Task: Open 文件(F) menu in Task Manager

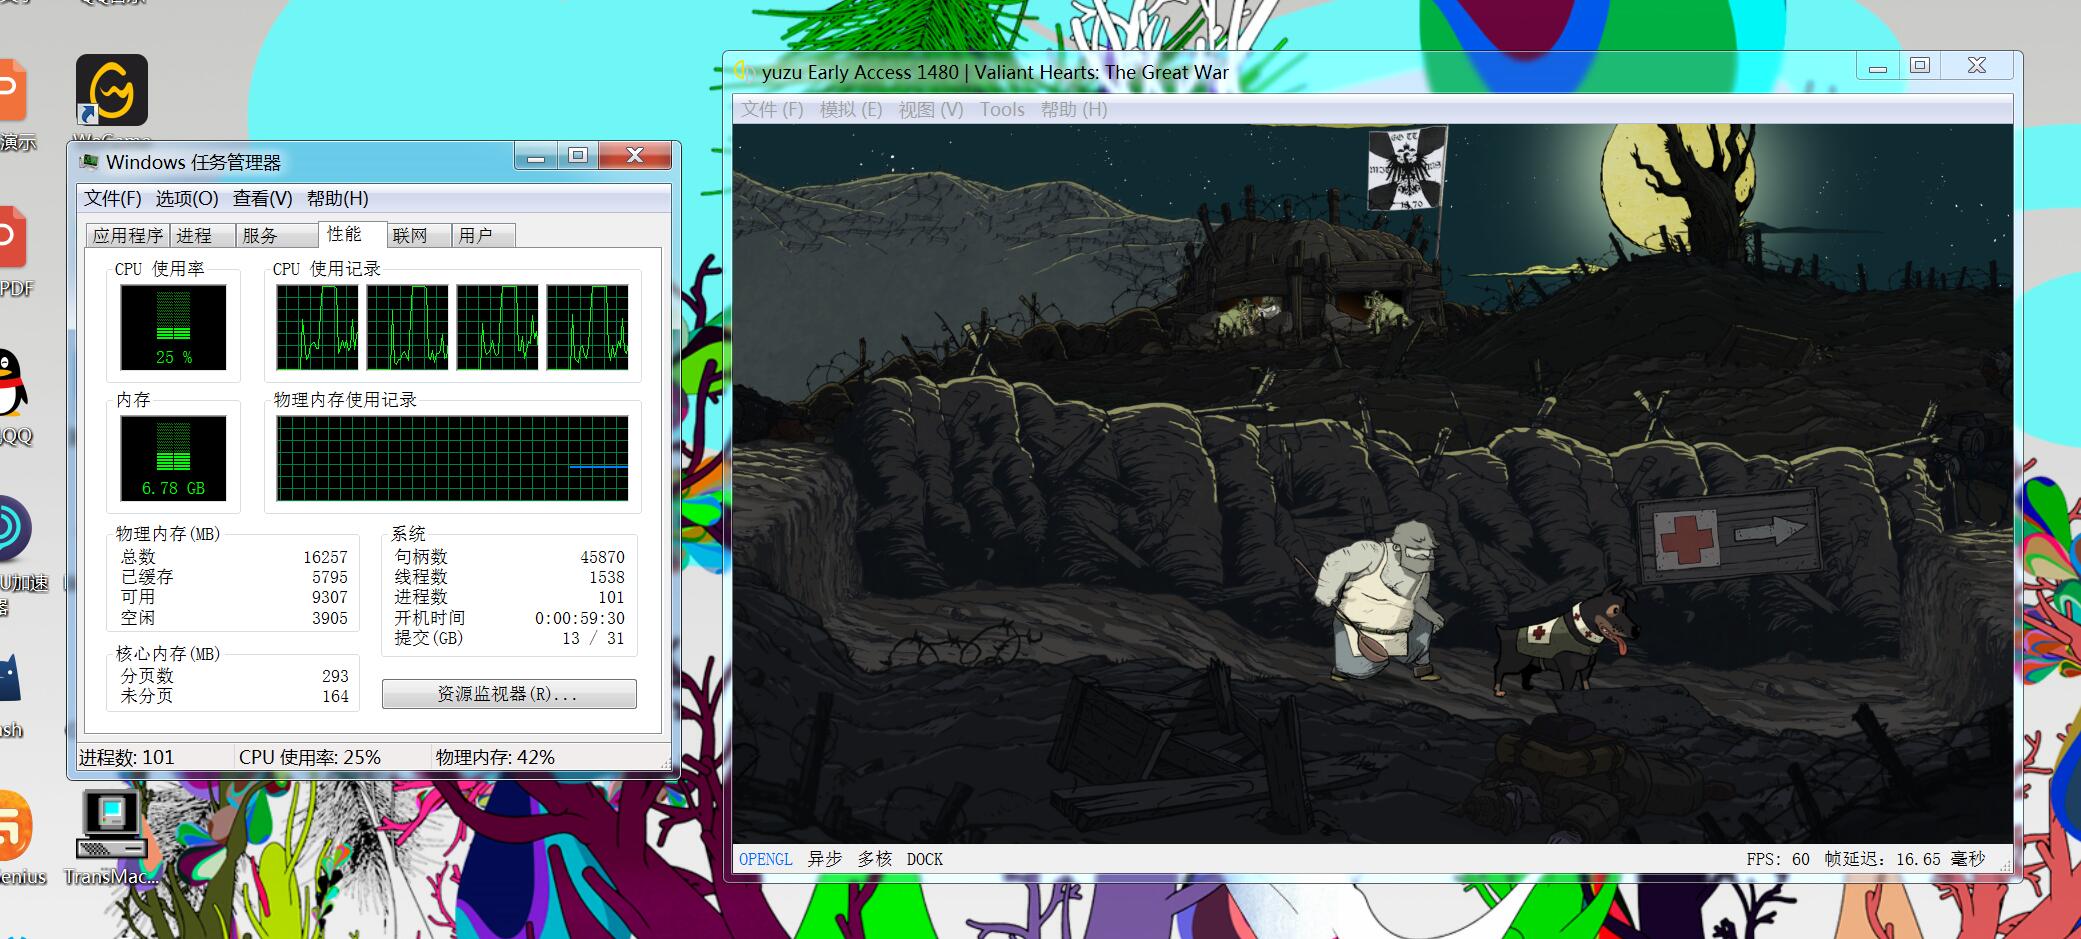Action: pyautogui.click(x=112, y=198)
